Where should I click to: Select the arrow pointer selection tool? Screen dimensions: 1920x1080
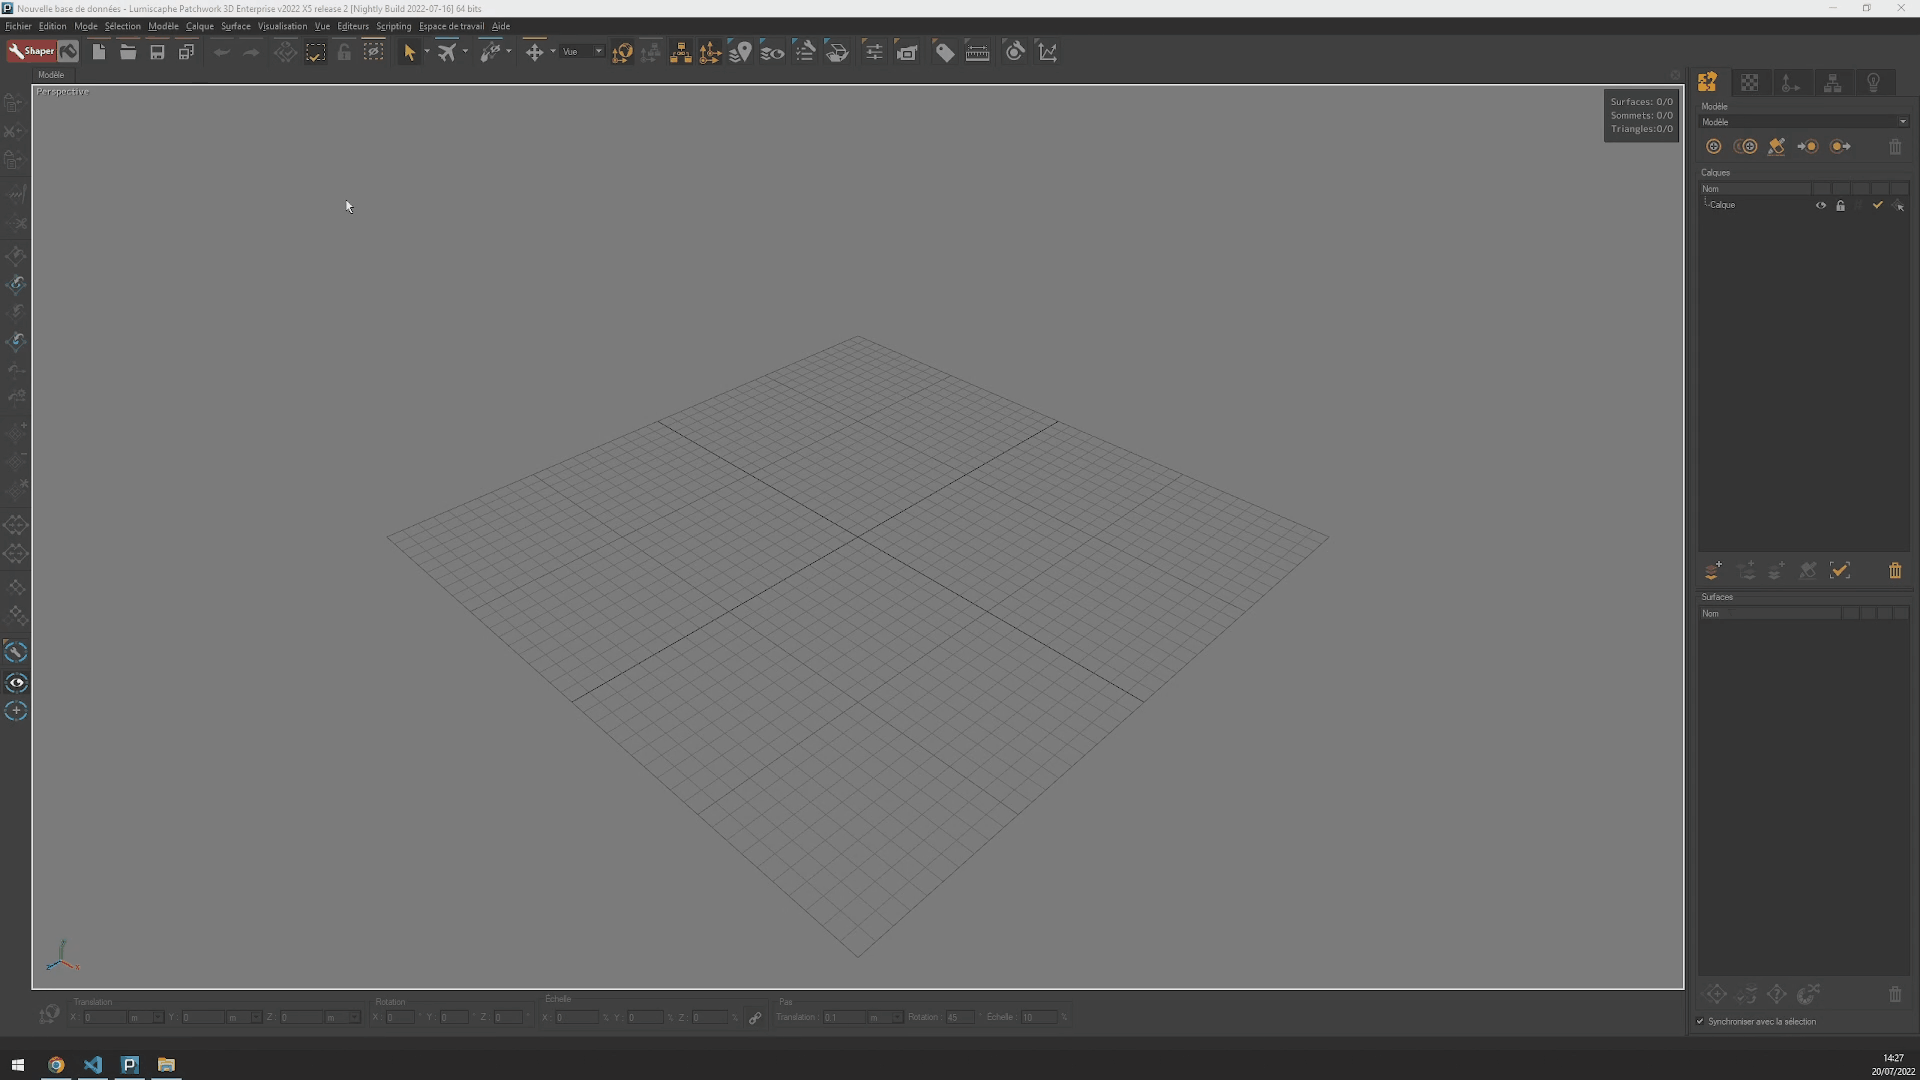tap(409, 52)
